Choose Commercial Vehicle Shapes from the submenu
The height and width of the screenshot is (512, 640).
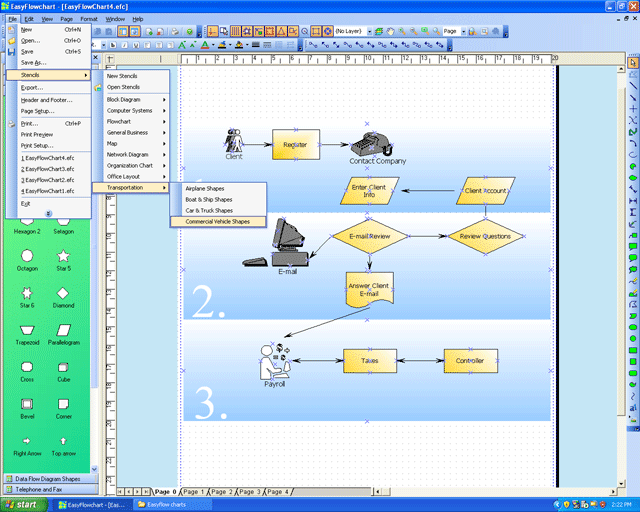(217, 221)
